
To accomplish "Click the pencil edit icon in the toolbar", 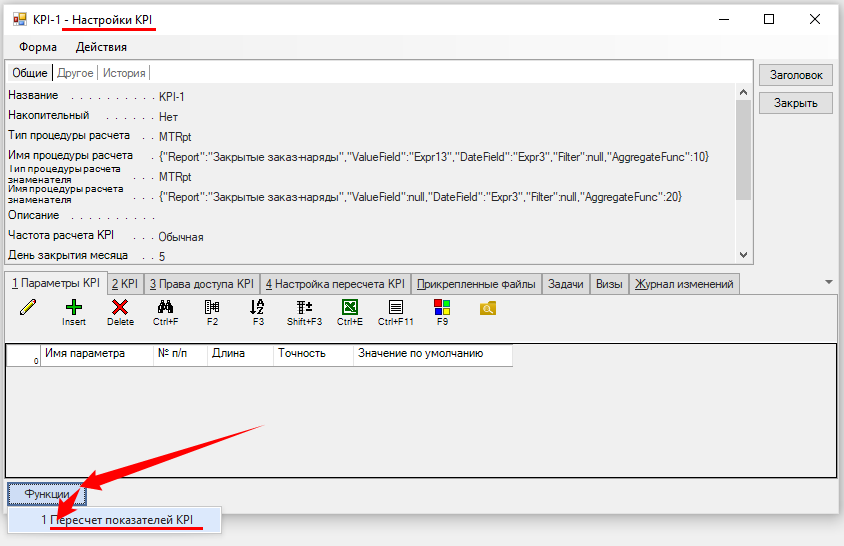I will click(x=27, y=308).
